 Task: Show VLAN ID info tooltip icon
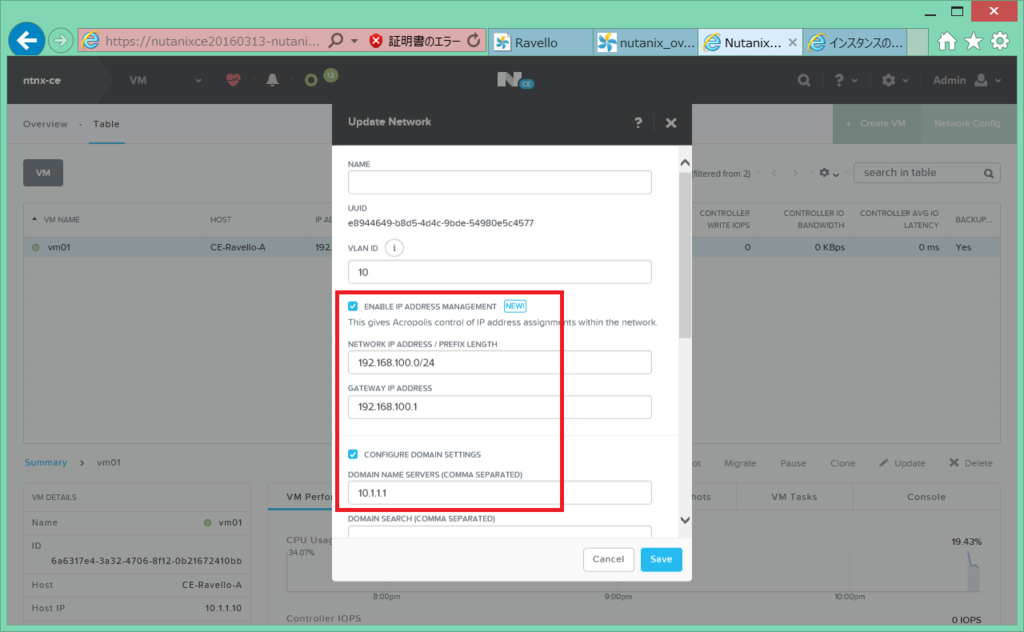click(394, 248)
